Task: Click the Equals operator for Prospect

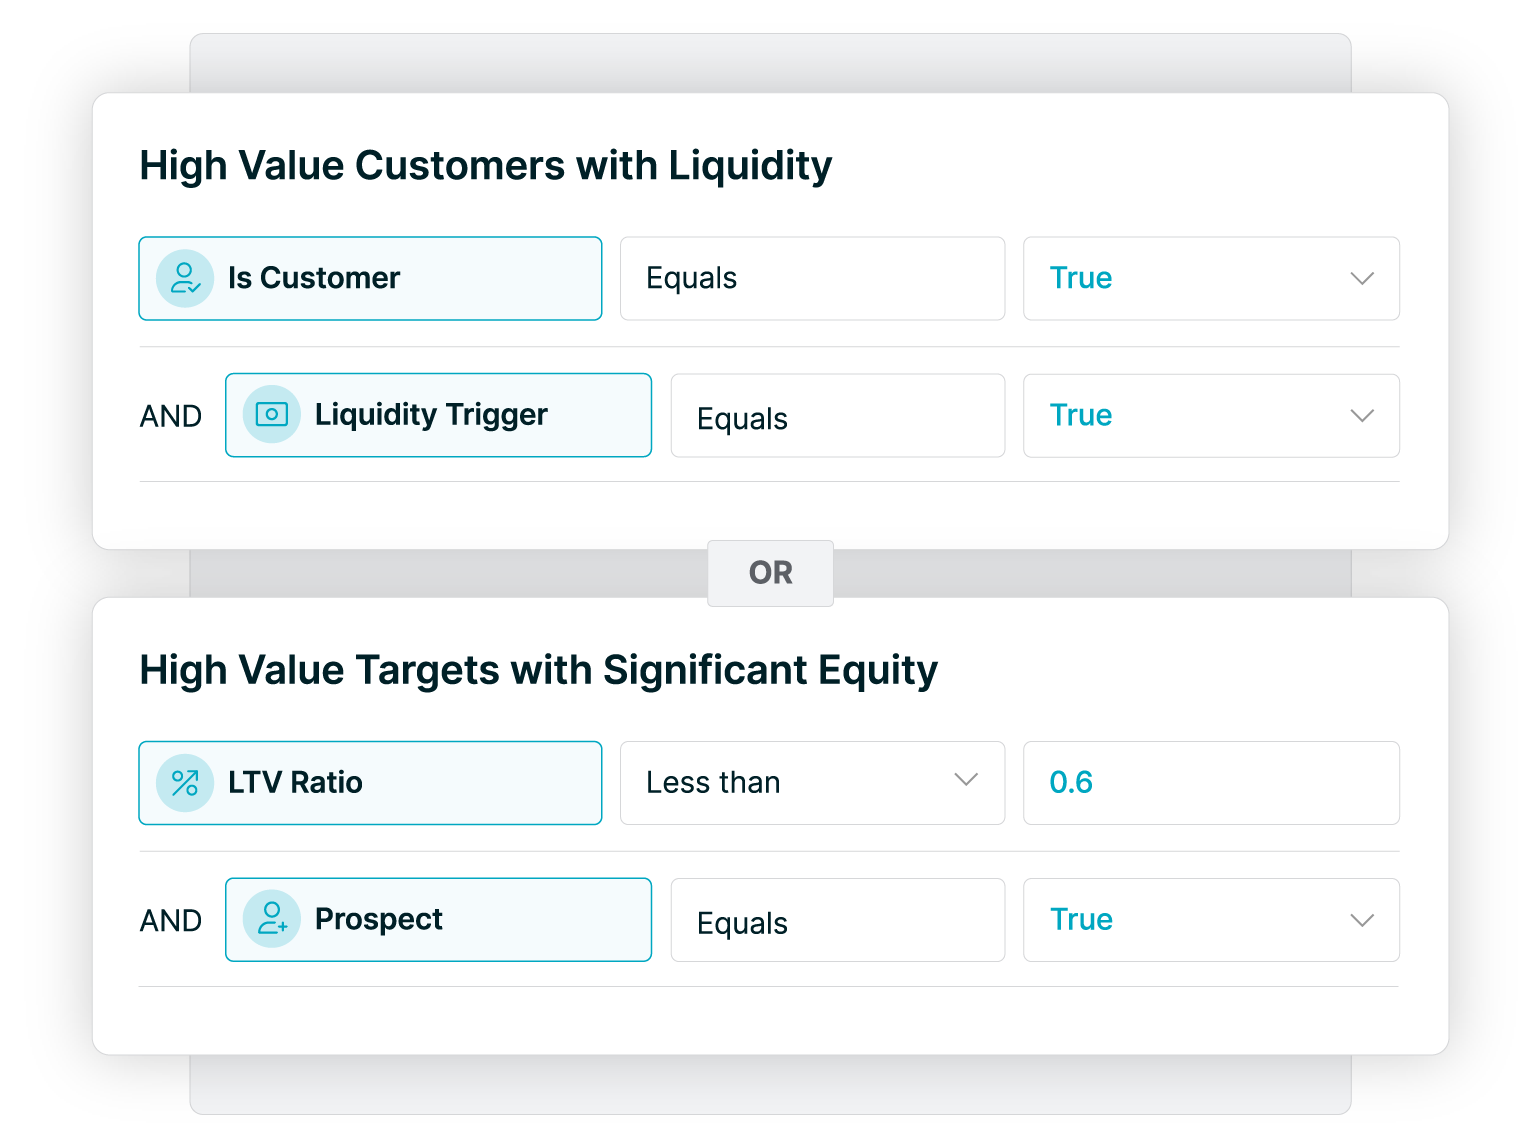Action: [x=838, y=920]
